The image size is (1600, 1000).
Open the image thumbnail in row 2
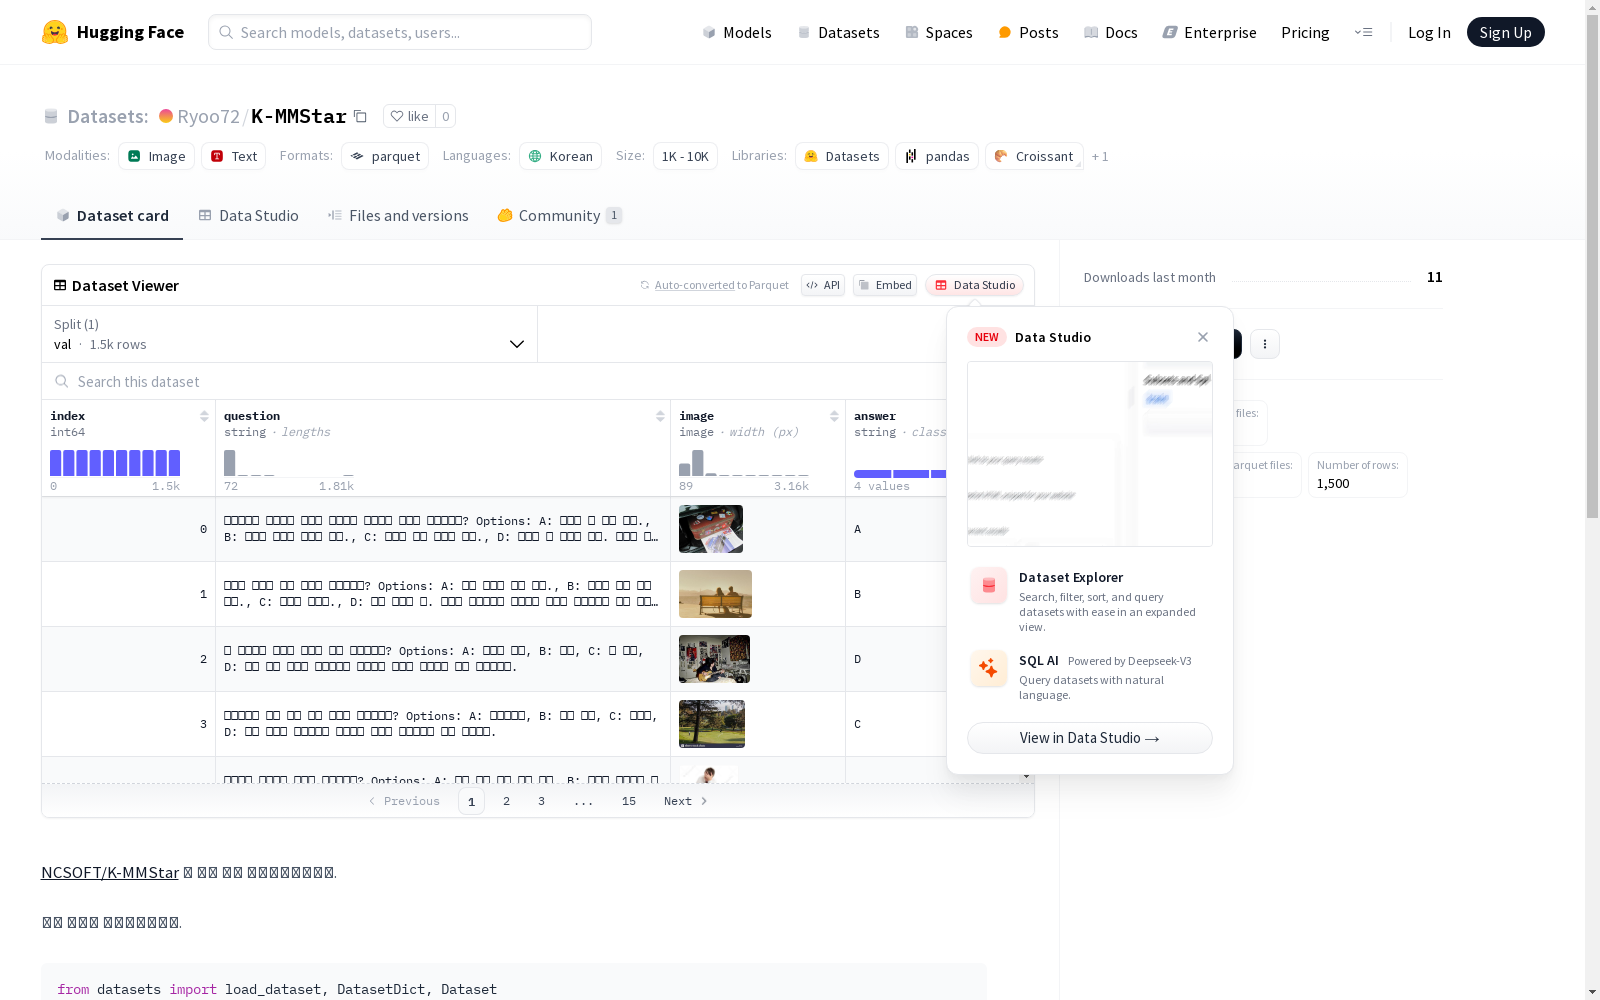(714, 659)
